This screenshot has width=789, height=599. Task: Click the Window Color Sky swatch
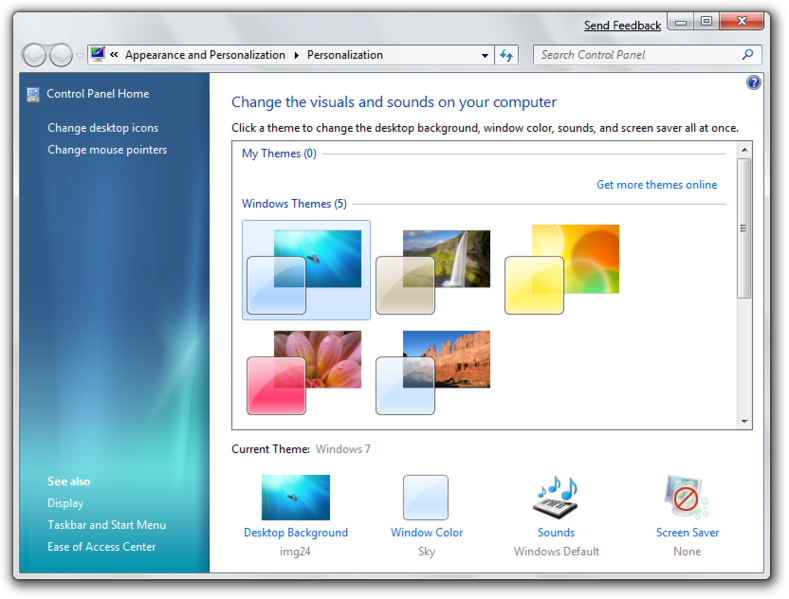[426, 497]
